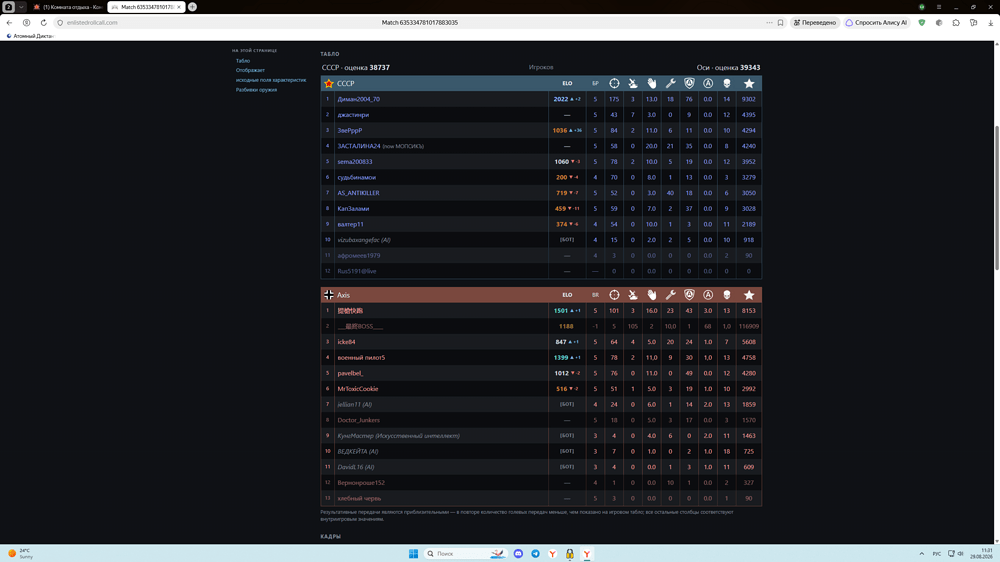Sort Axis table by kills crosshair icon
Screen dimensions: 1000x562
click(614, 295)
